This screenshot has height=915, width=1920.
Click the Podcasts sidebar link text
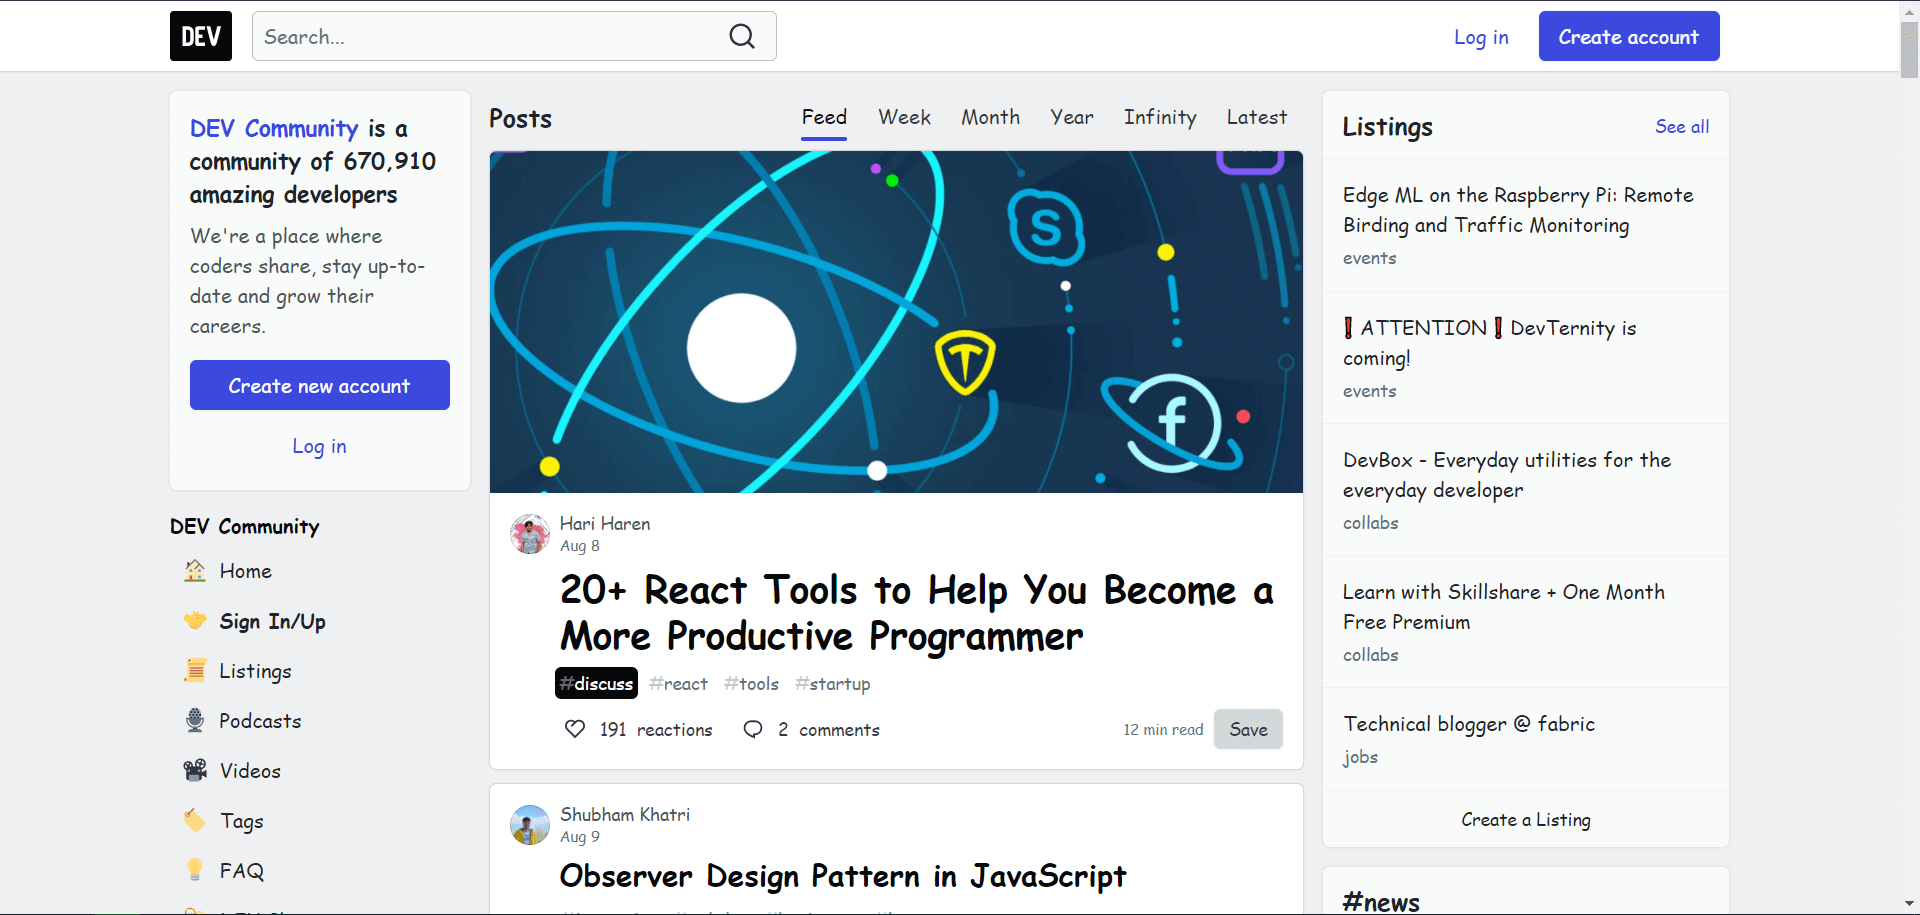260,721
